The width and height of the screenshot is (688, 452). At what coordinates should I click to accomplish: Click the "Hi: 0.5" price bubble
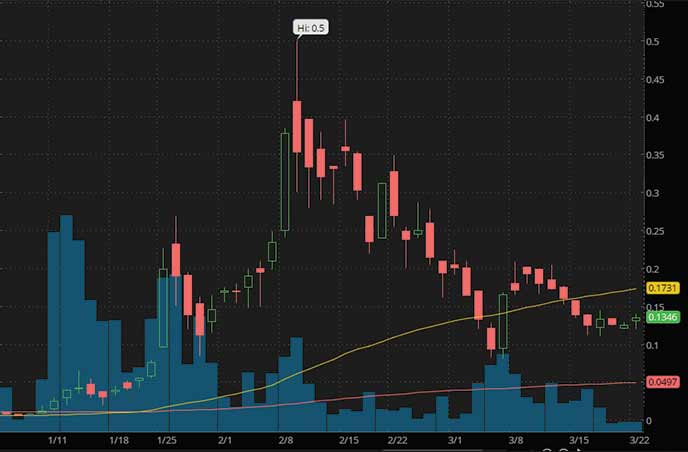311,28
